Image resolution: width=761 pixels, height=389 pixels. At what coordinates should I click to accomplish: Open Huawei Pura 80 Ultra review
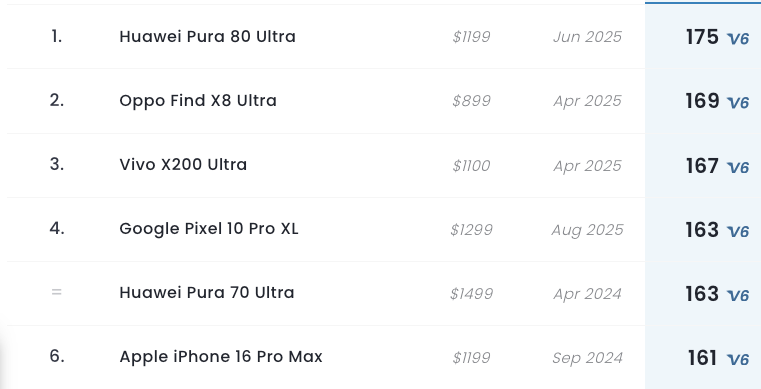point(207,36)
